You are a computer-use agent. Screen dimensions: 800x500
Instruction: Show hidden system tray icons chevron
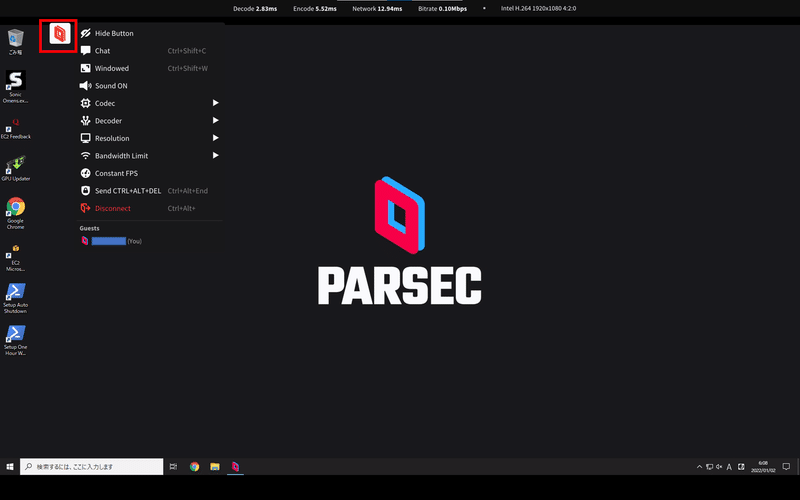click(x=699, y=466)
